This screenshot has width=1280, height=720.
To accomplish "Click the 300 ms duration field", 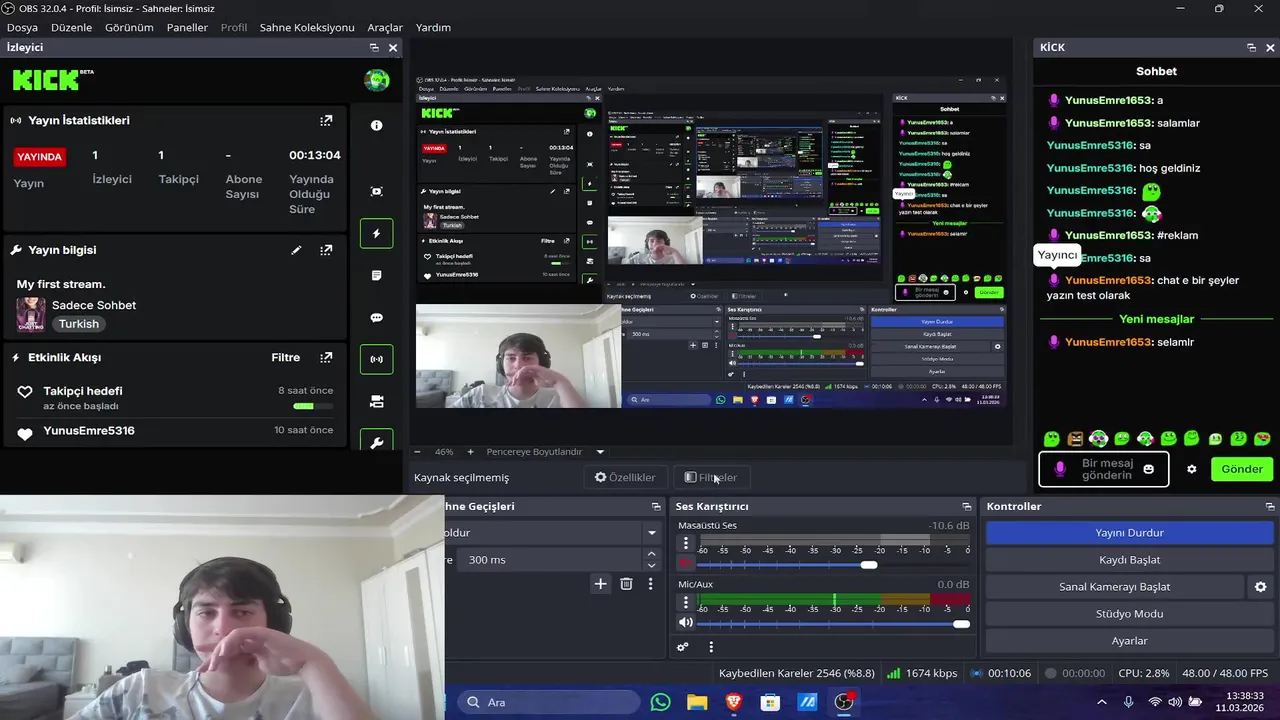I will click(x=550, y=560).
